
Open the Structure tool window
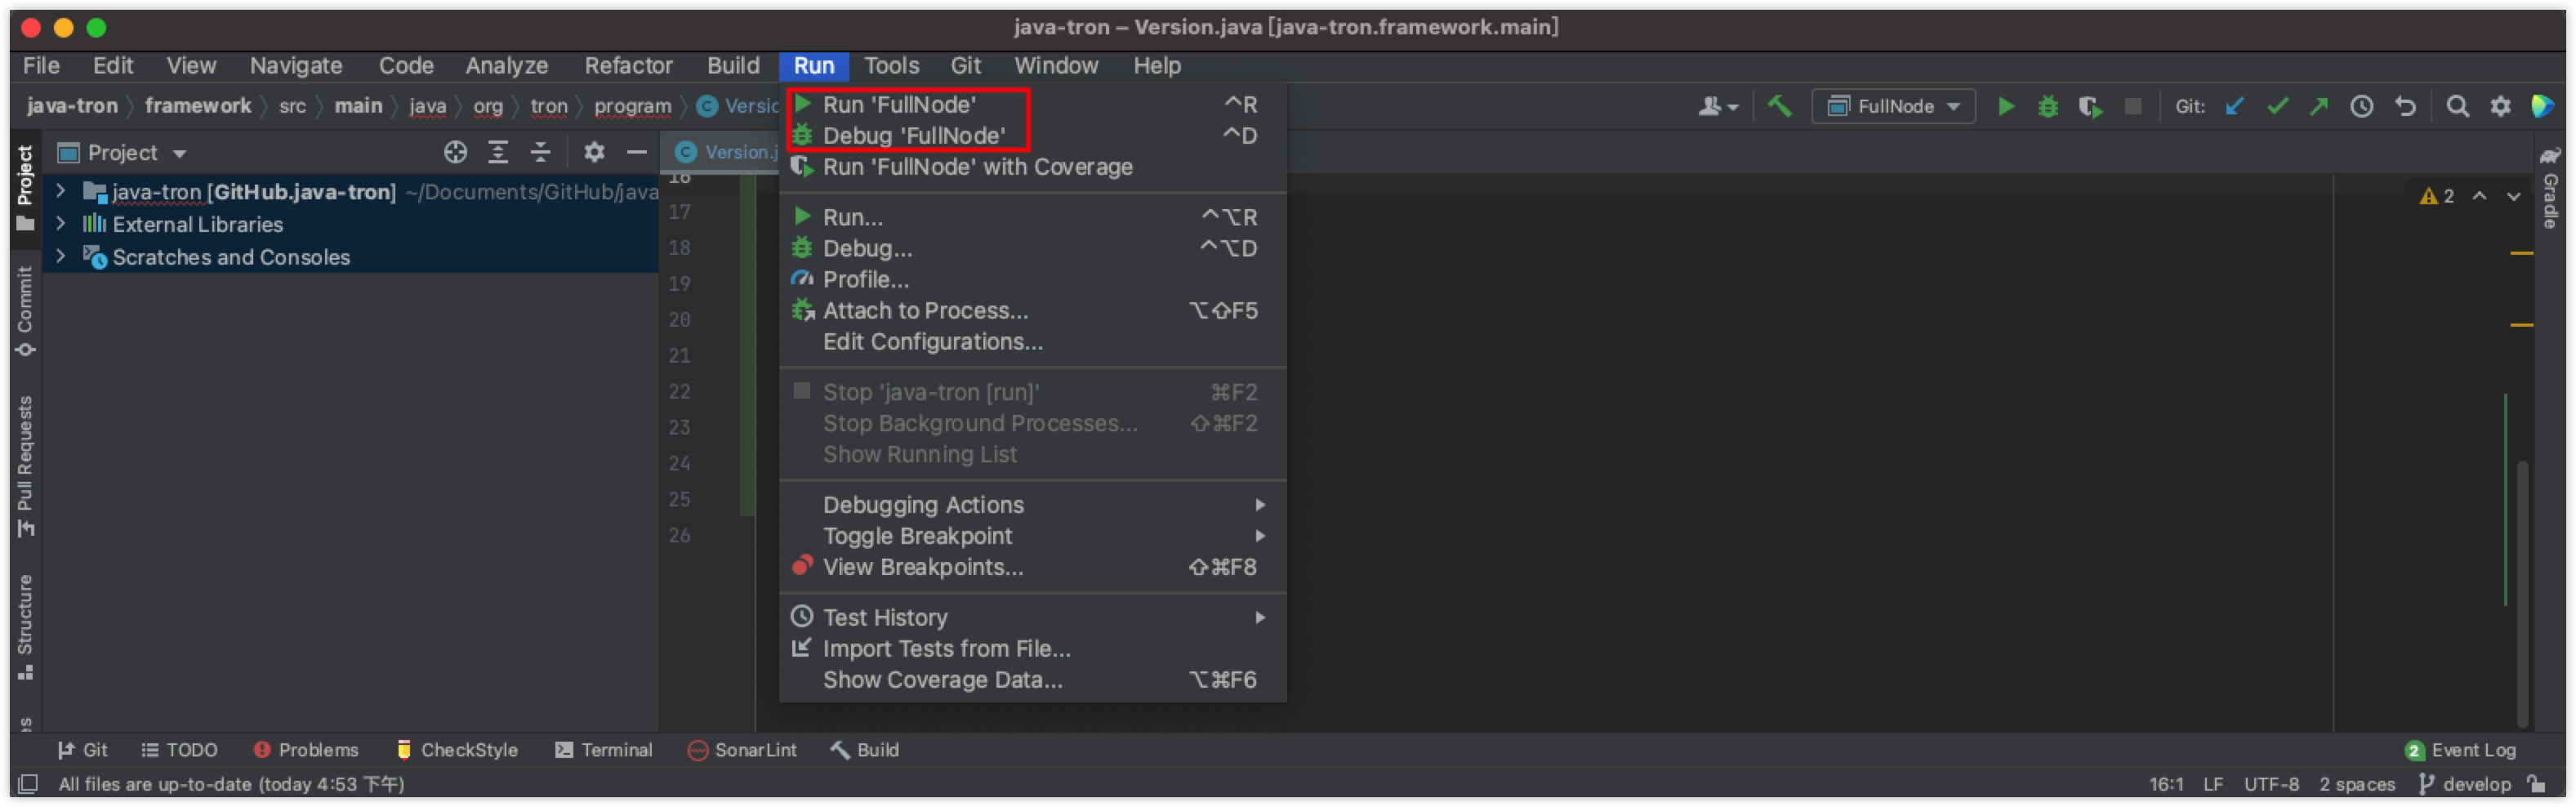pos(25,627)
